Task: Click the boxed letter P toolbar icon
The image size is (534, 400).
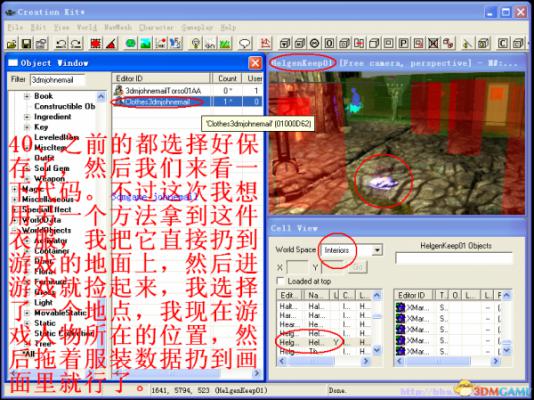Action: point(403,44)
